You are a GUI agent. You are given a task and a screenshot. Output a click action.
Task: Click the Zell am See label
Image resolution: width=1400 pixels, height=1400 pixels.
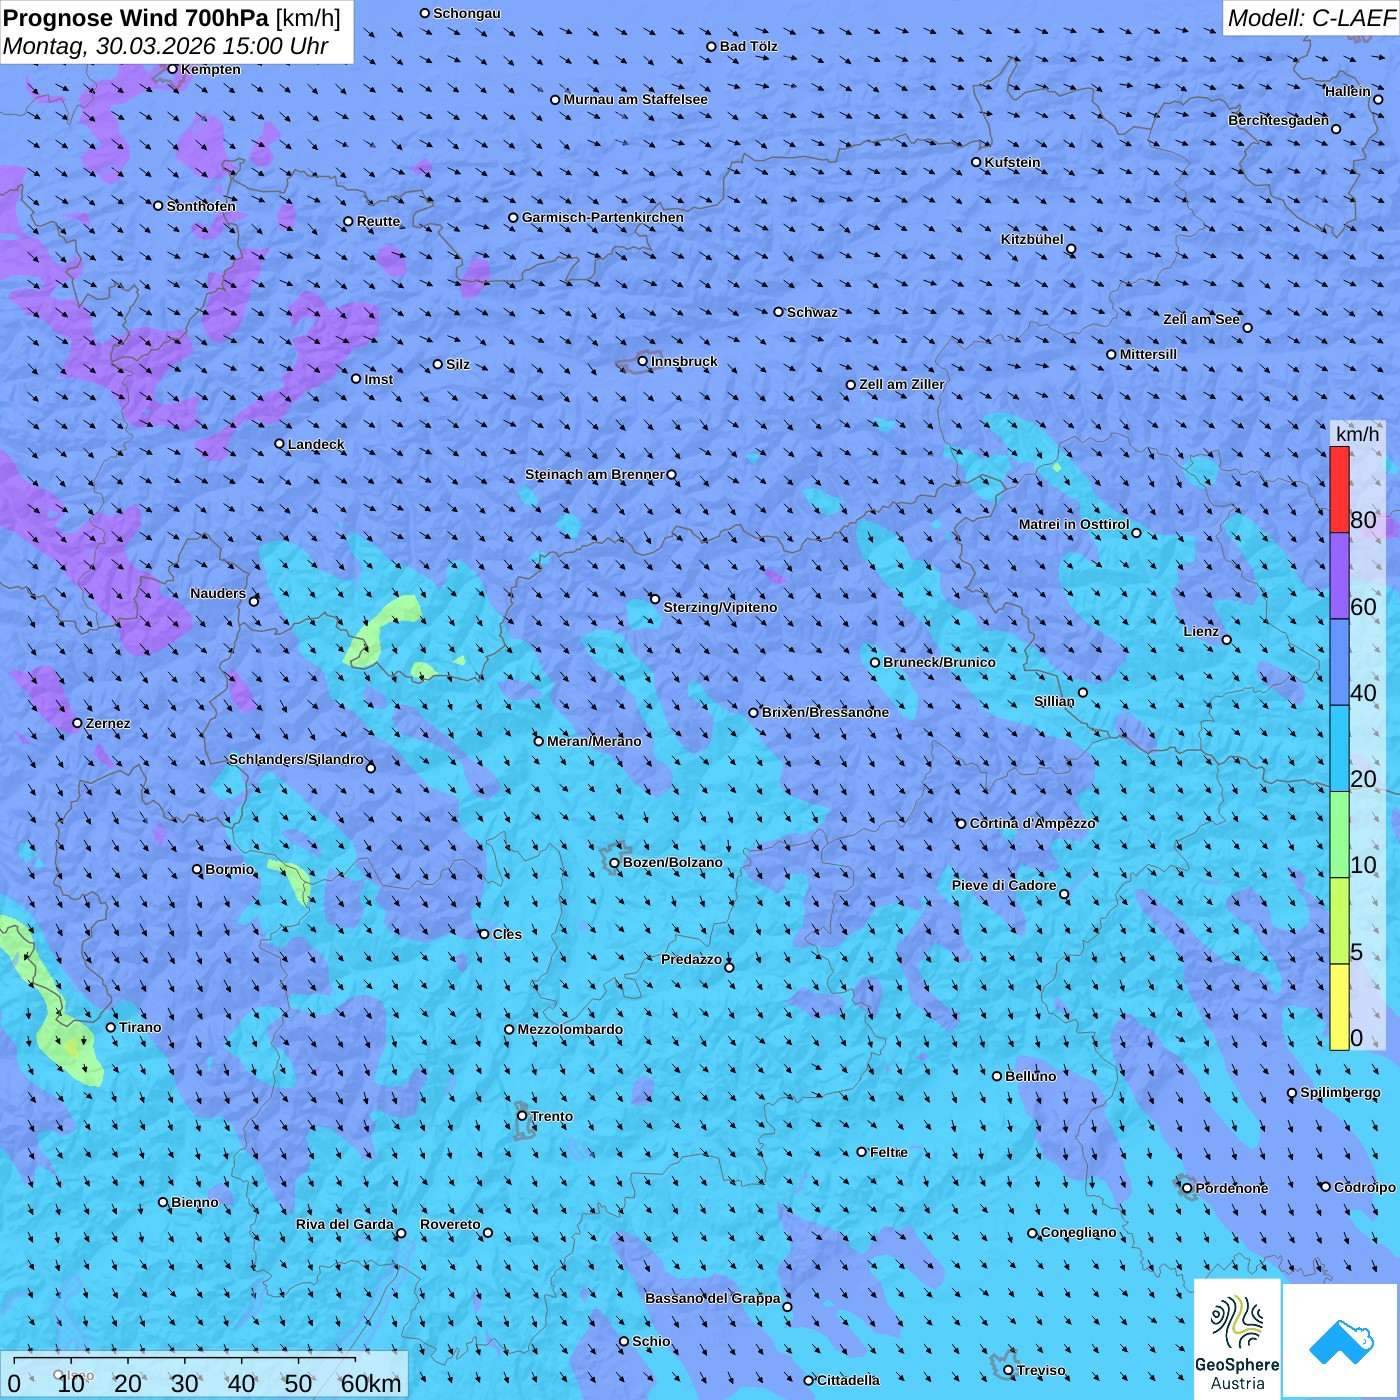(1201, 319)
